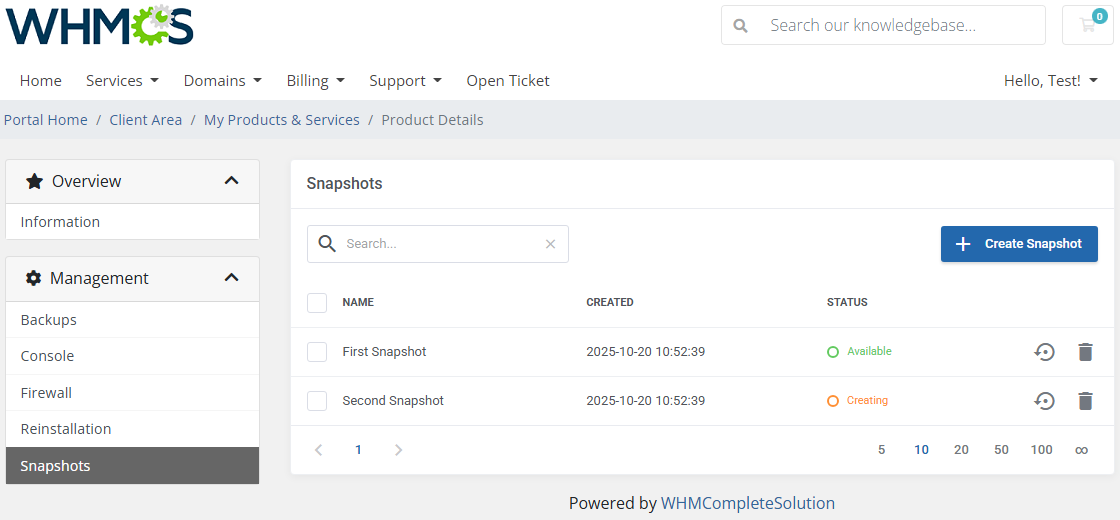Viewport: 1120px width, 520px height.
Task: Collapse the Management sidebar panel
Action: (231, 278)
